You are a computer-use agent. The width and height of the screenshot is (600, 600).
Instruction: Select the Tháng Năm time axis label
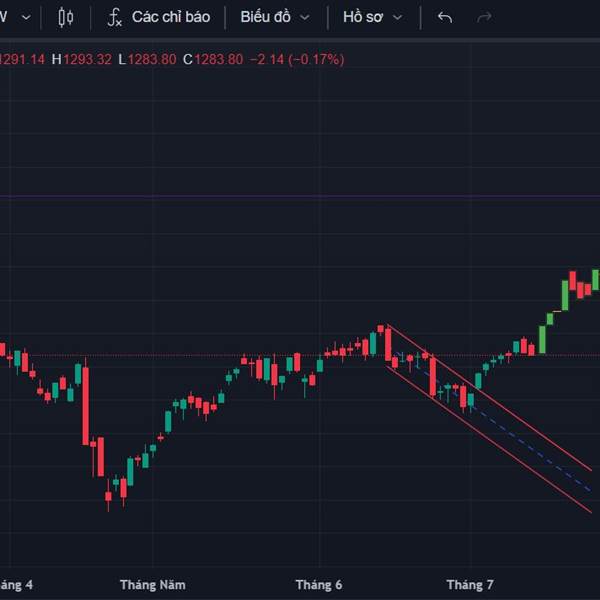click(153, 585)
